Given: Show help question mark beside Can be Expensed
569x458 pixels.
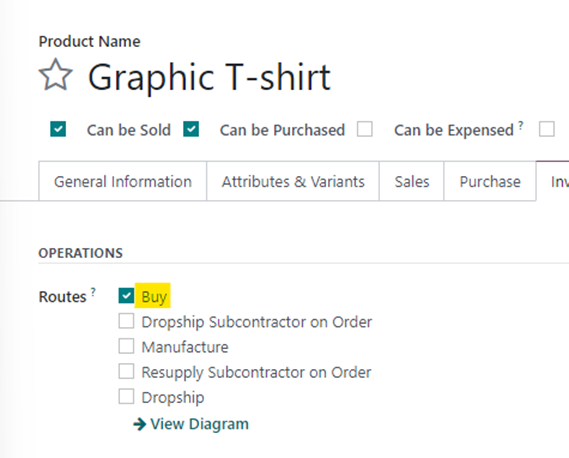Looking at the screenshot, I should (521, 125).
